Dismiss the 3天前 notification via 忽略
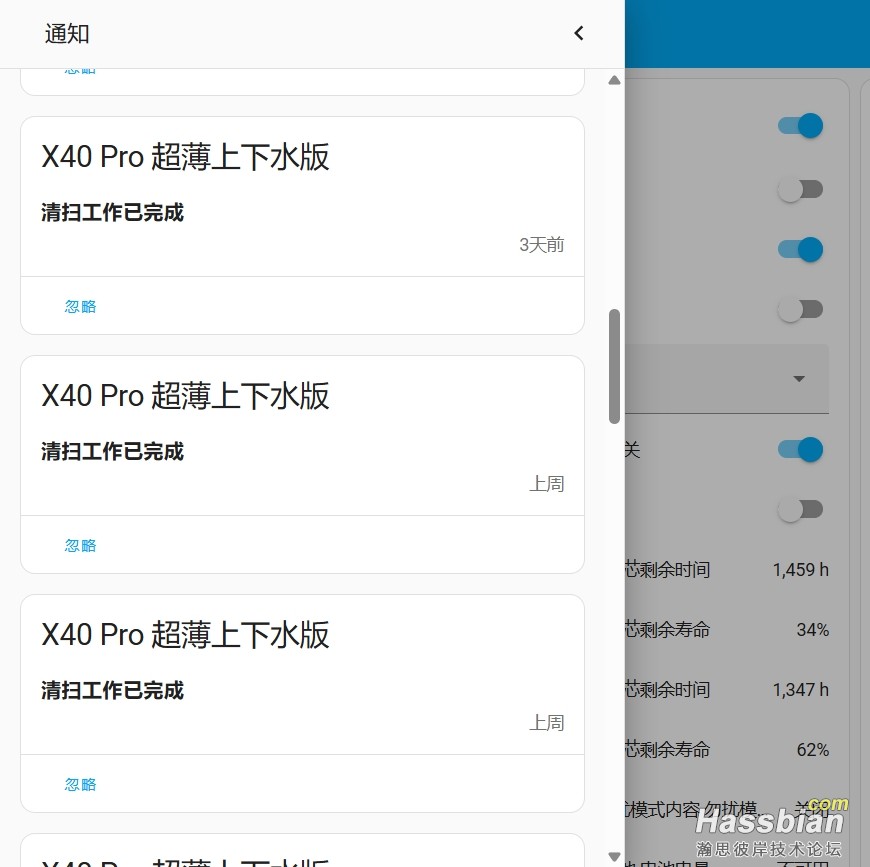This screenshot has height=867, width=870. click(80, 307)
